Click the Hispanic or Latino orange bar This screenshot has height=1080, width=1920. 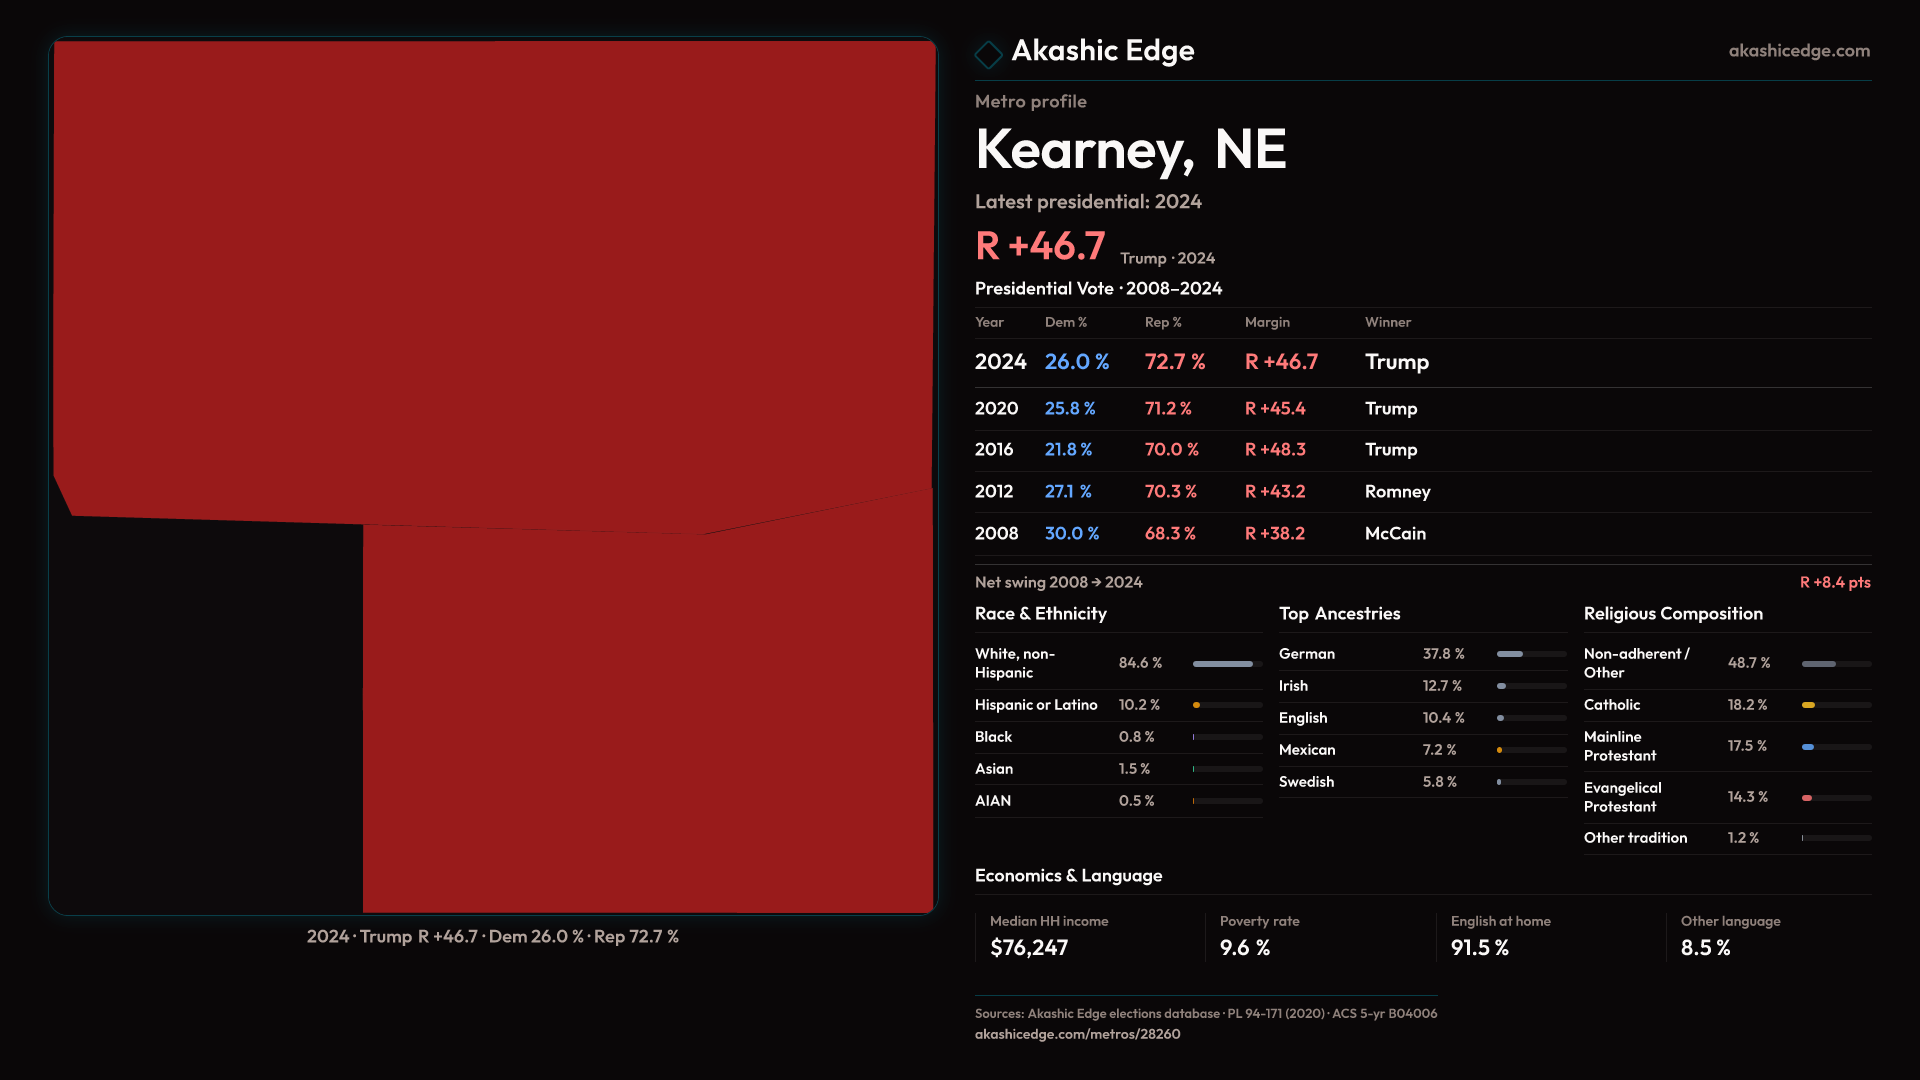click(1198, 705)
